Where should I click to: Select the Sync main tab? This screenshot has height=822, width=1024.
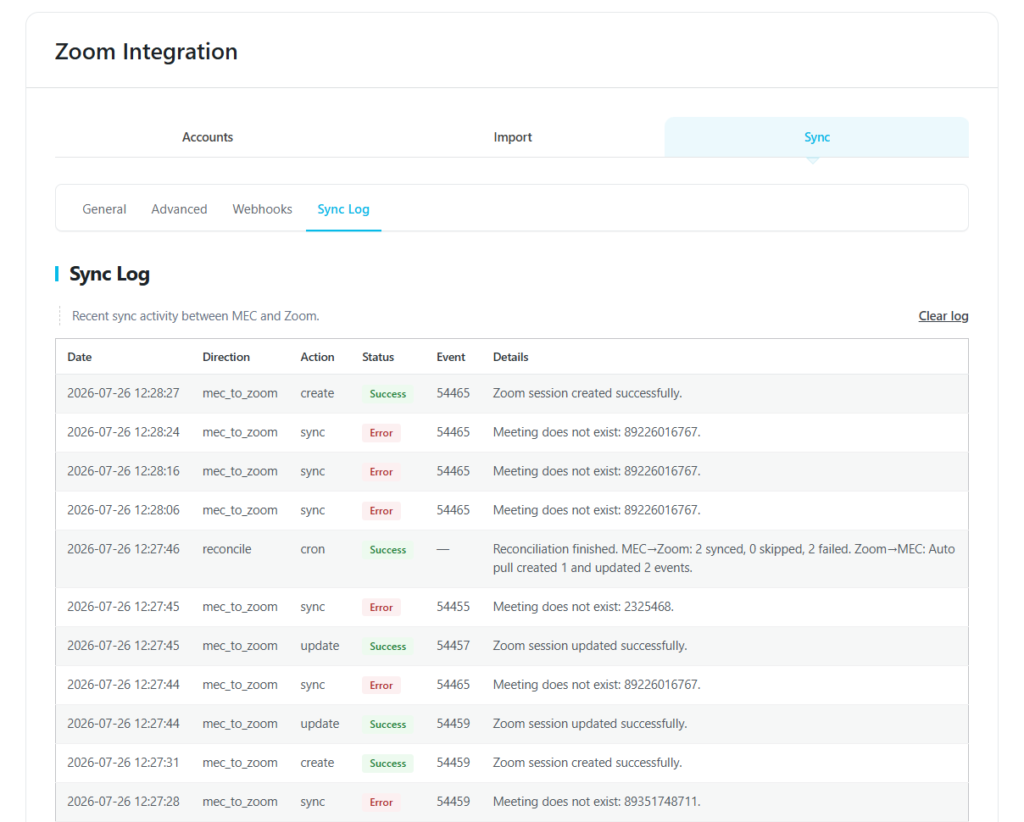[816, 137]
